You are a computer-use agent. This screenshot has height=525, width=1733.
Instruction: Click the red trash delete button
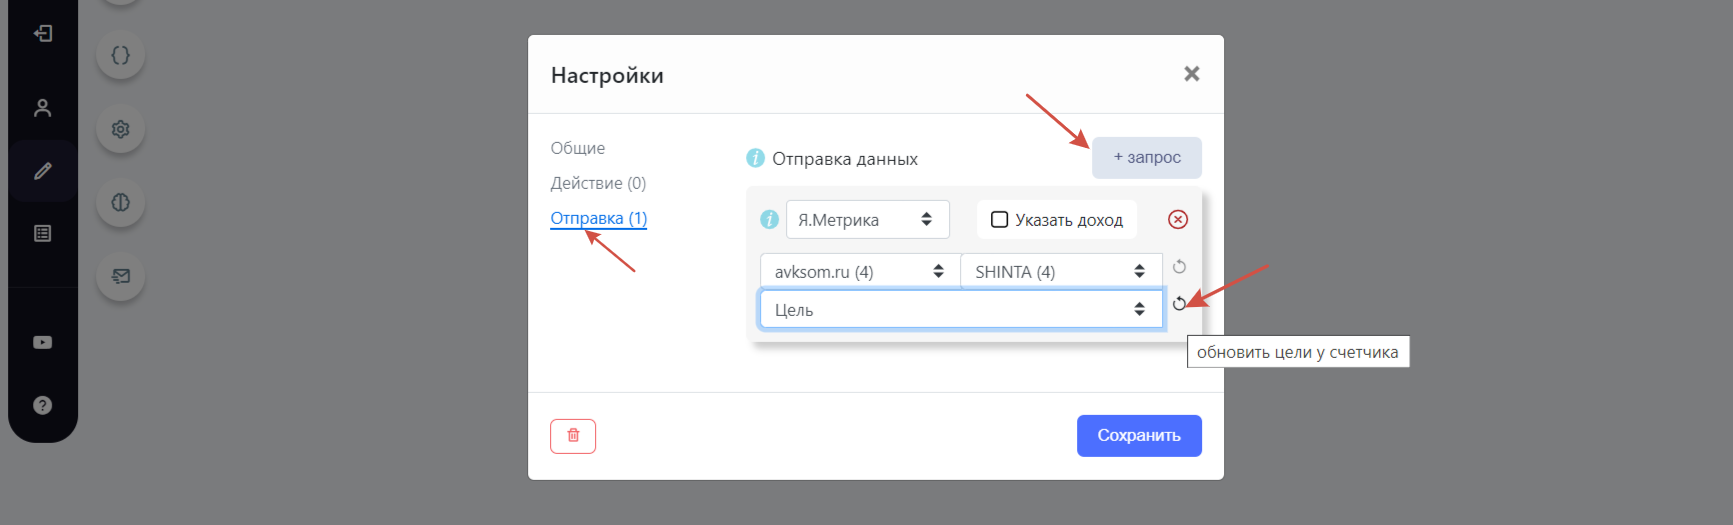573,436
